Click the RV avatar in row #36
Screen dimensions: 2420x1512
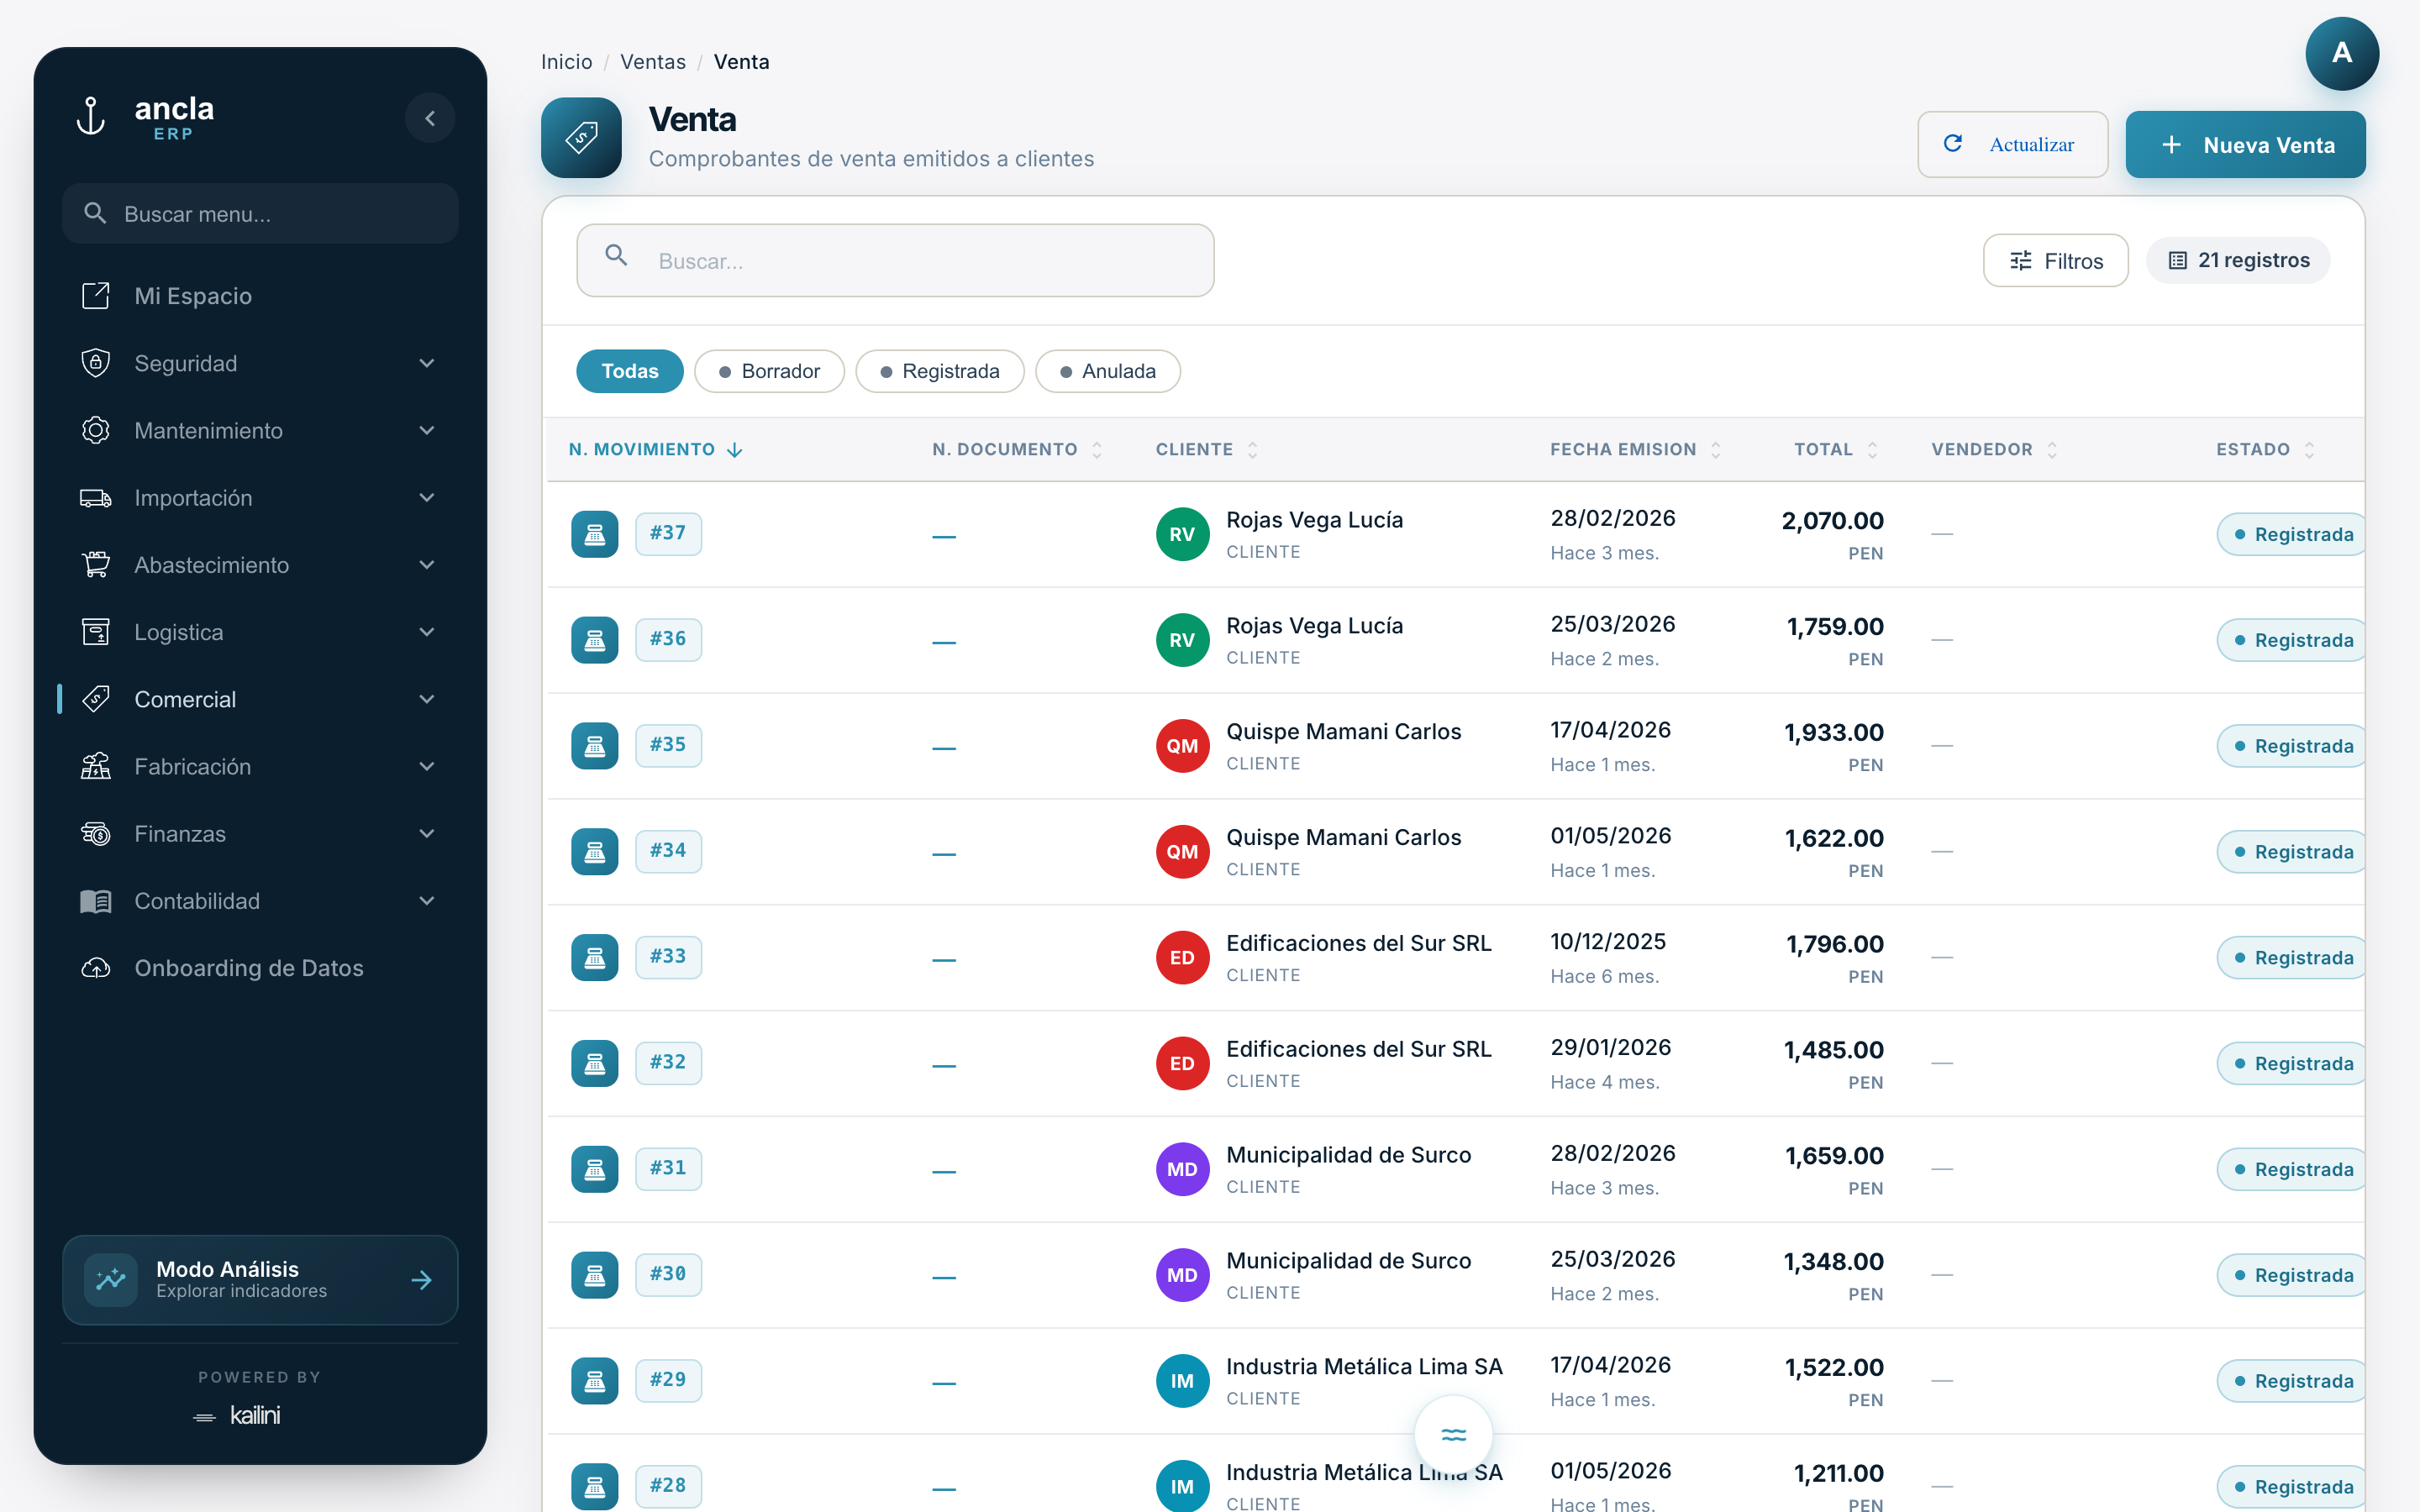[x=1182, y=640]
